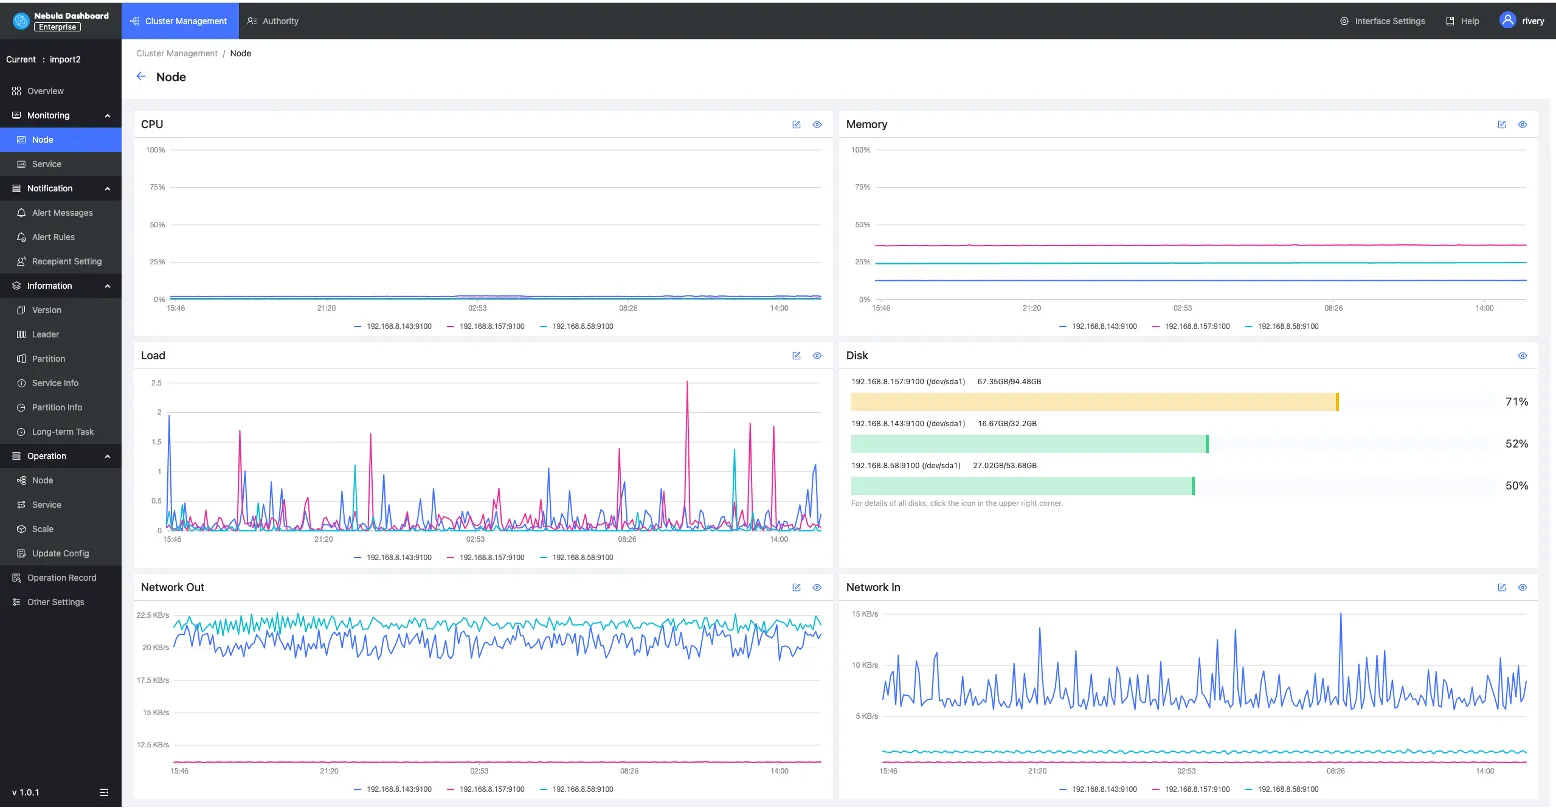Click the Cluster Management breadcrumb link
Image resolution: width=1556 pixels, height=808 pixels.
coord(177,53)
